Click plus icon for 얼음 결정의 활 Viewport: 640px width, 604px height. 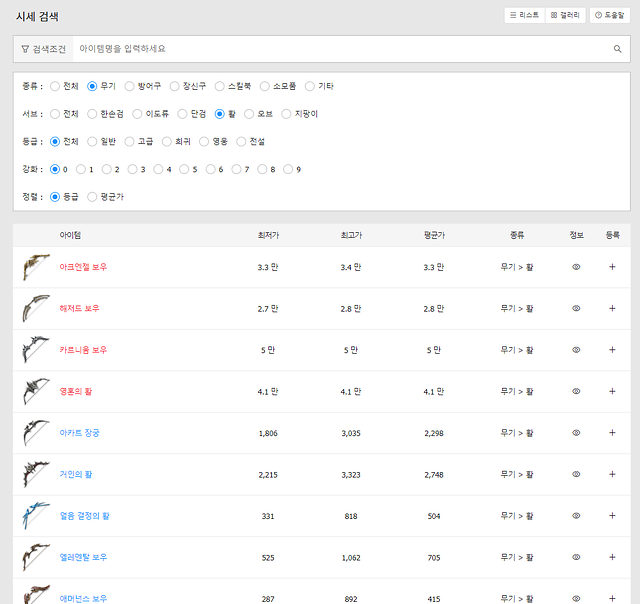pos(612,515)
